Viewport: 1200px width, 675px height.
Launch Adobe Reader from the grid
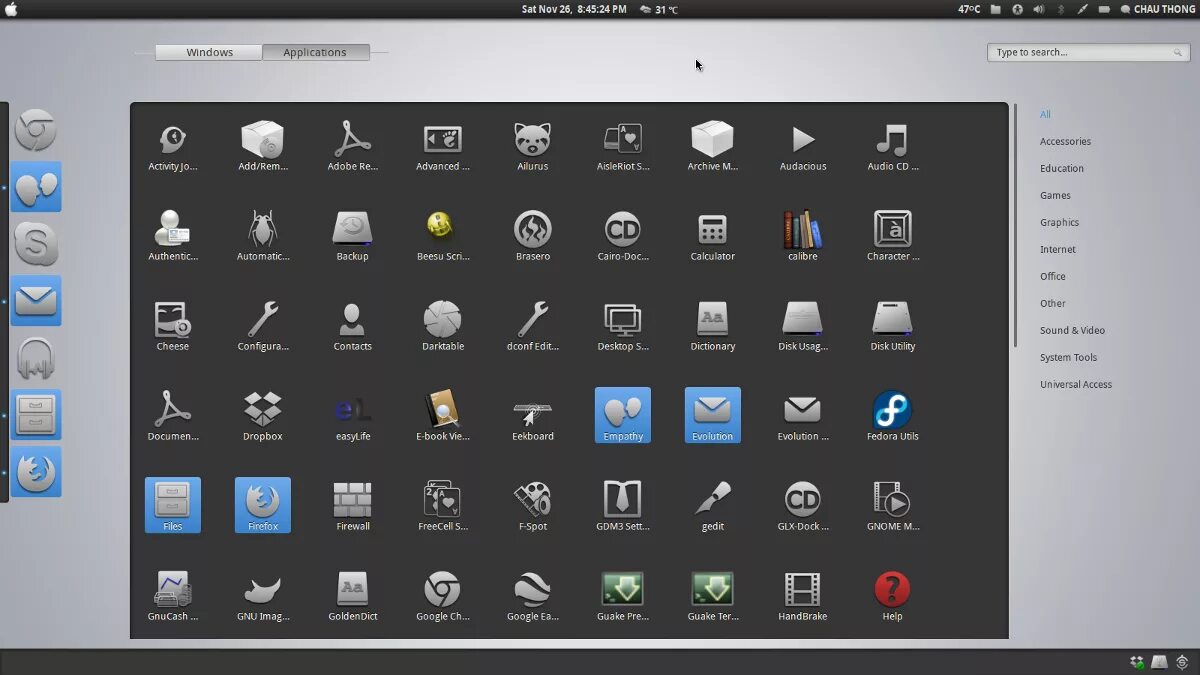[x=352, y=146]
